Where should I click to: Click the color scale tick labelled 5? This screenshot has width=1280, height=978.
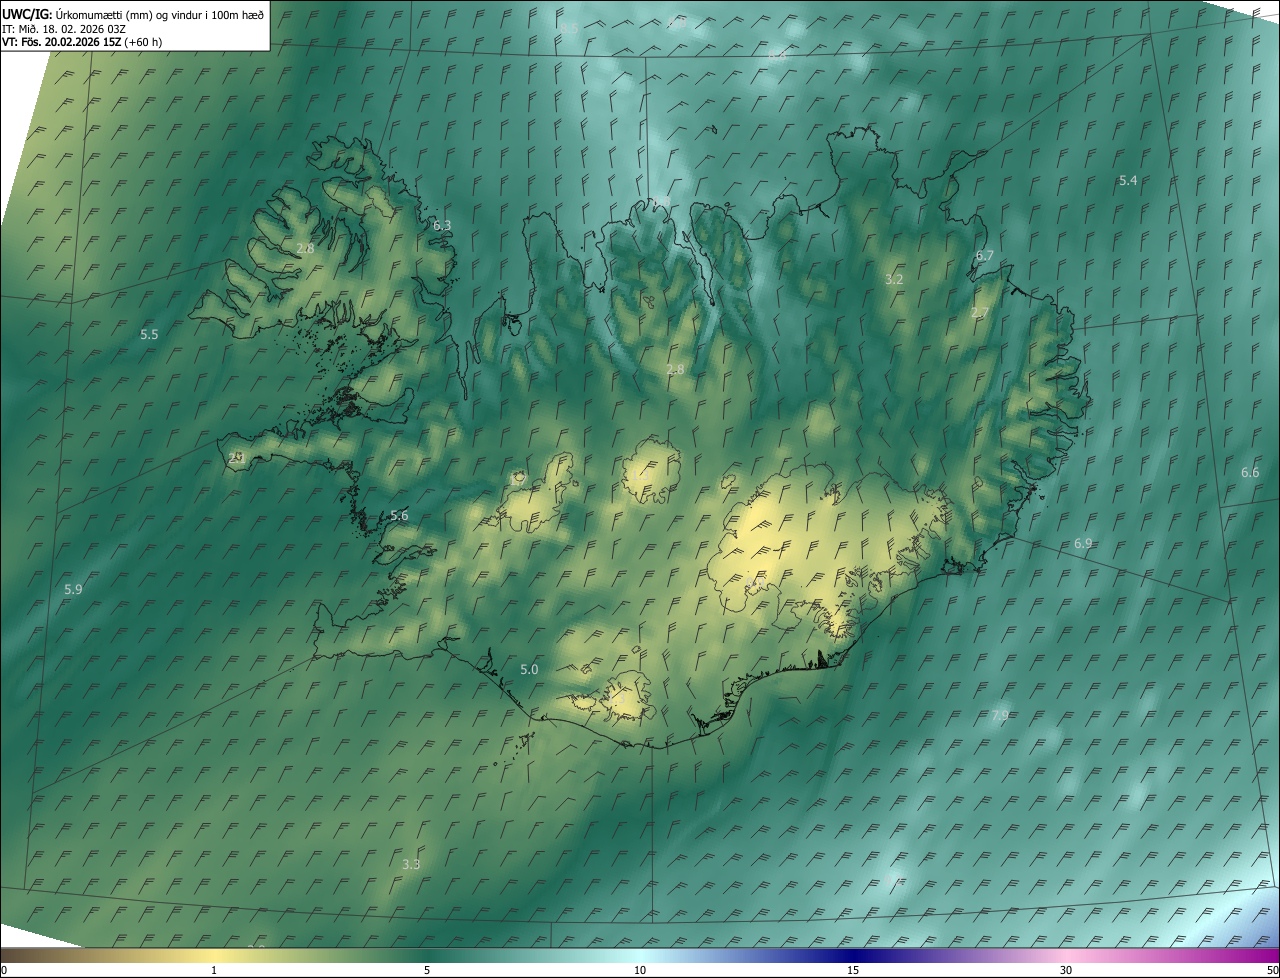pos(427,971)
